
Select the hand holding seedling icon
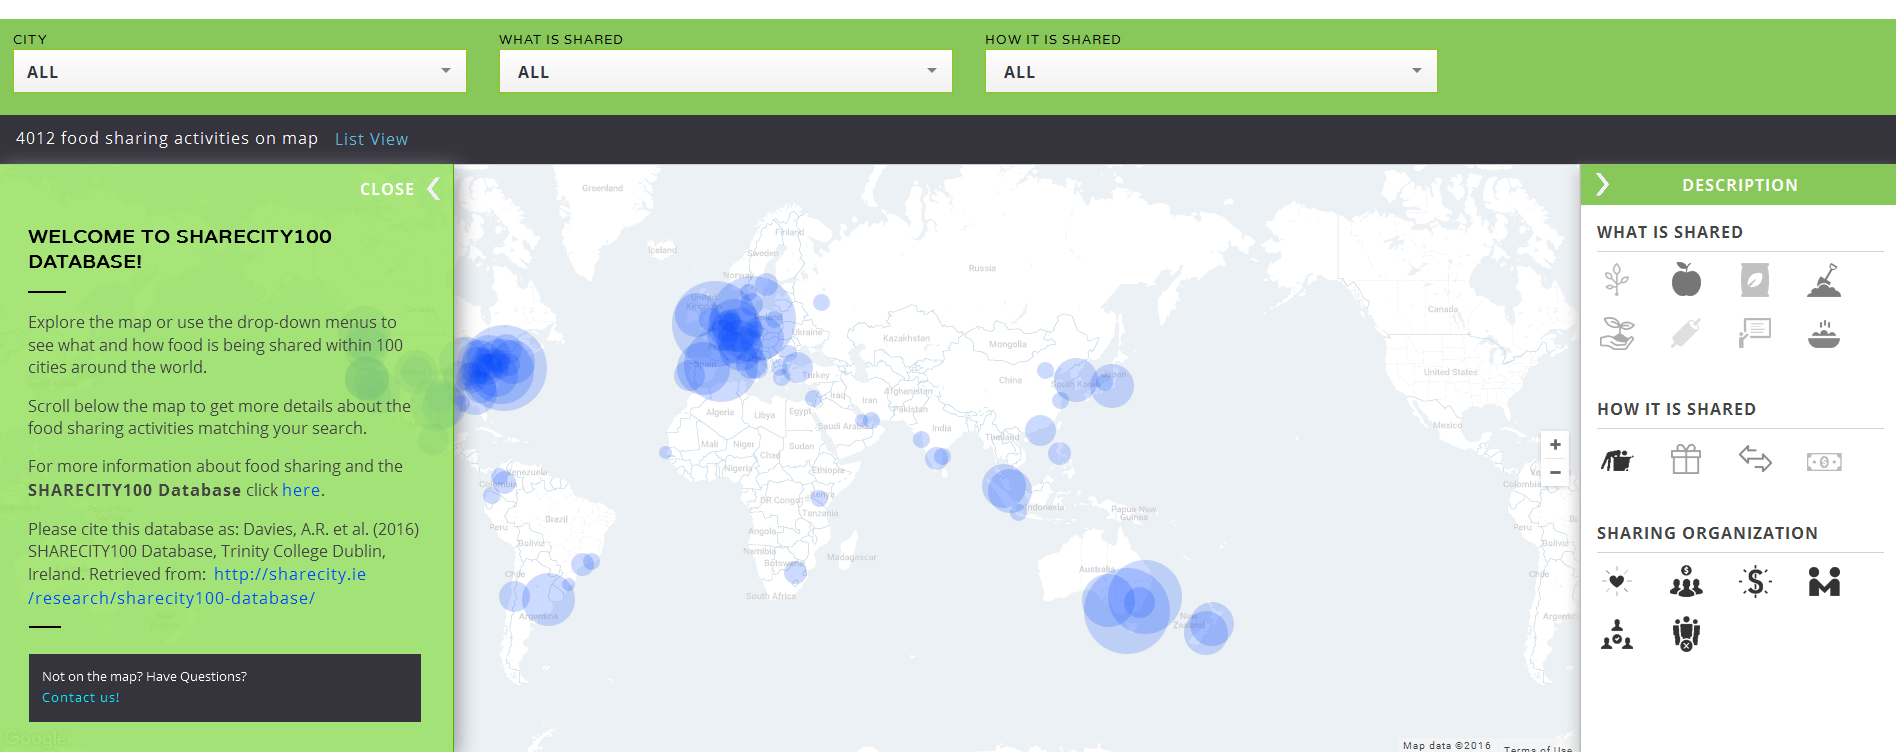click(1617, 333)
